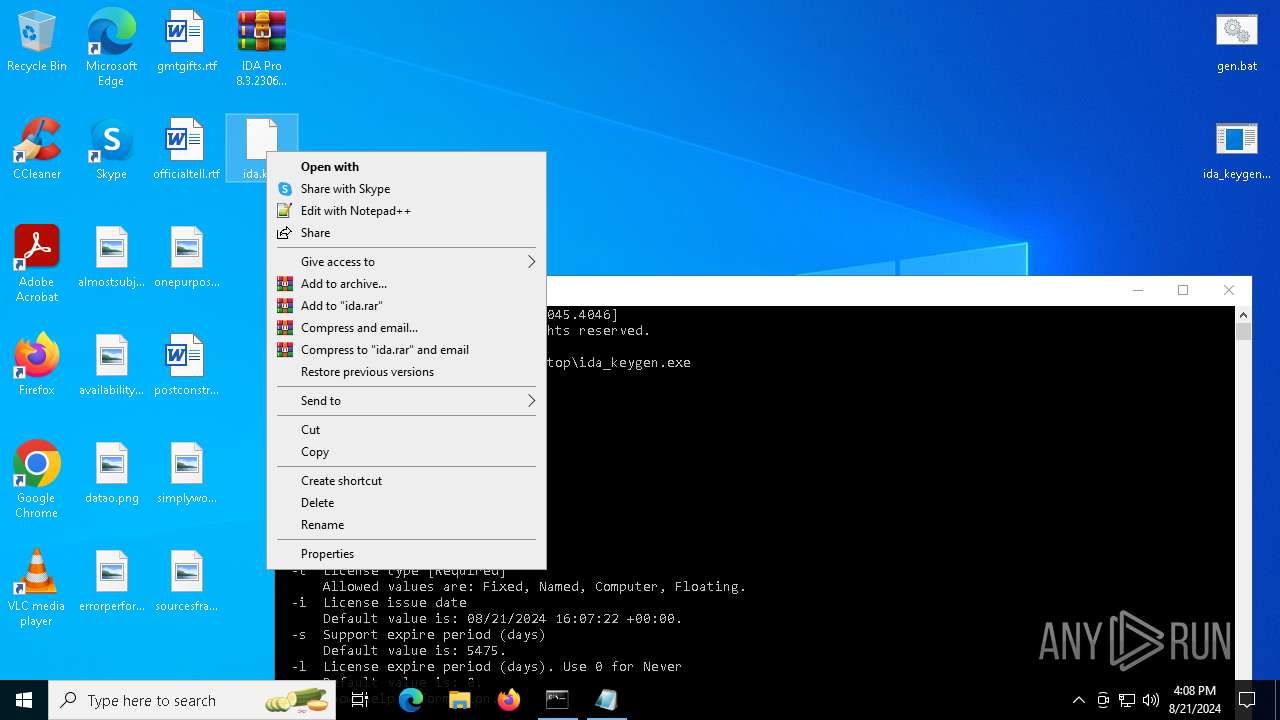Viewport: 1280px width, 720px height.
Task: Open the notification center
Action: (x=1247, y=700)
